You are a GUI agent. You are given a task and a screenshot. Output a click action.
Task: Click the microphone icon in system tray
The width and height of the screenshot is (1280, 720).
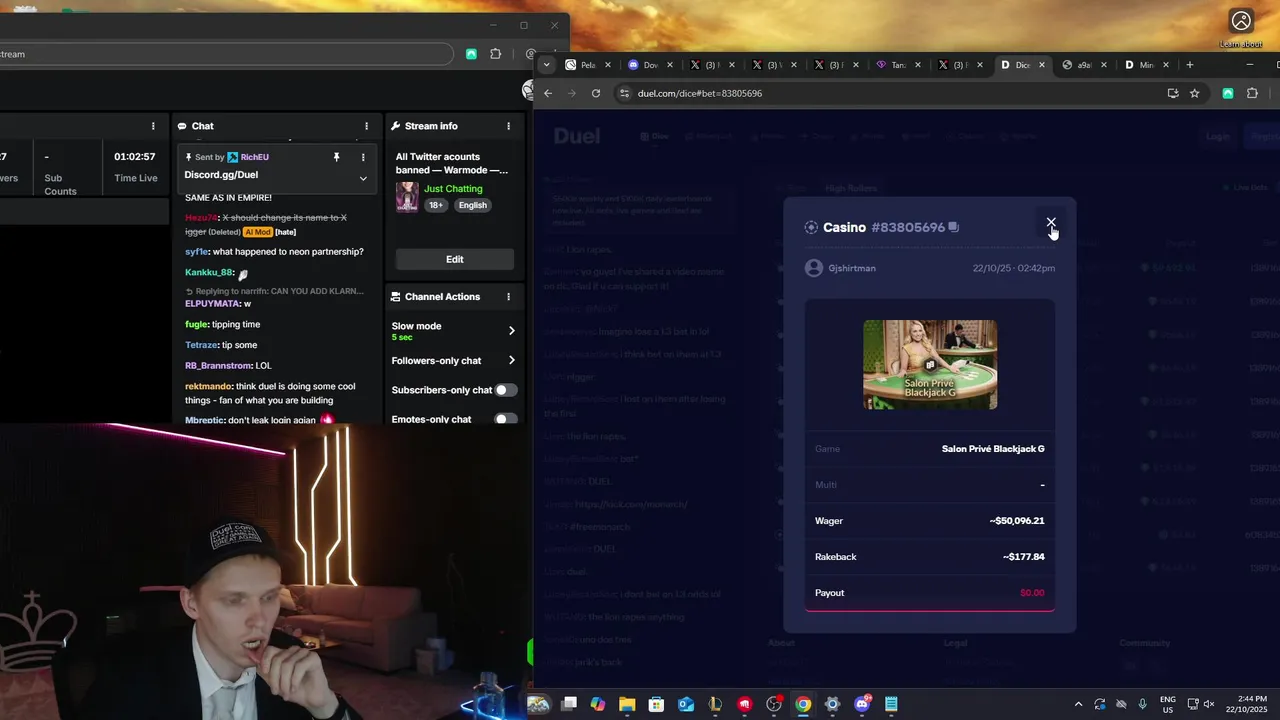pos(1143,704)
